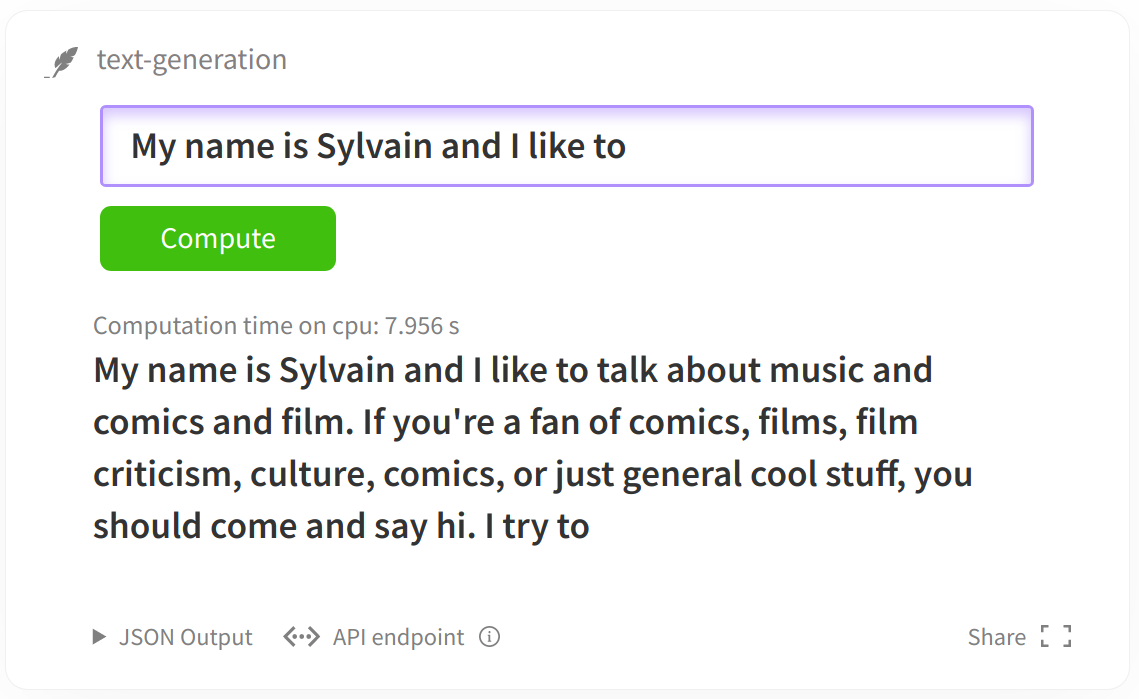Screen dimensions: 1139x699
Task: Run the model with the Compute button
Action: click(218, 238)
